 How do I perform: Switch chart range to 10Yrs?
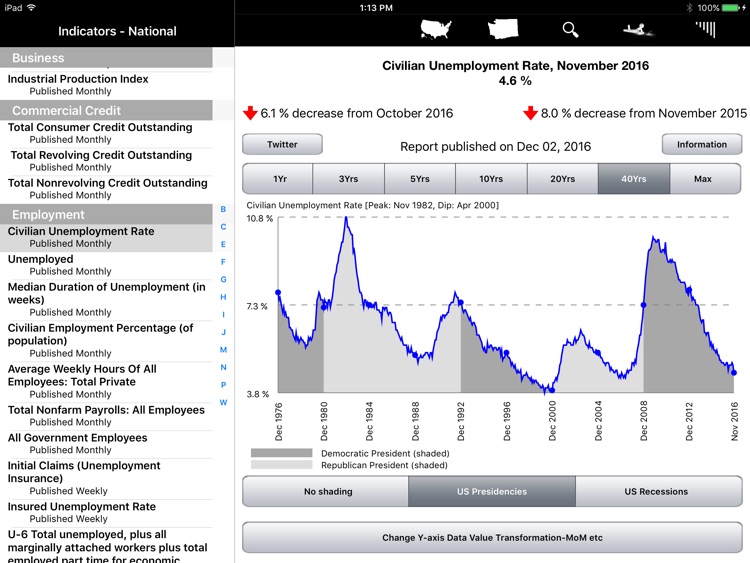(x=490, y=179)
